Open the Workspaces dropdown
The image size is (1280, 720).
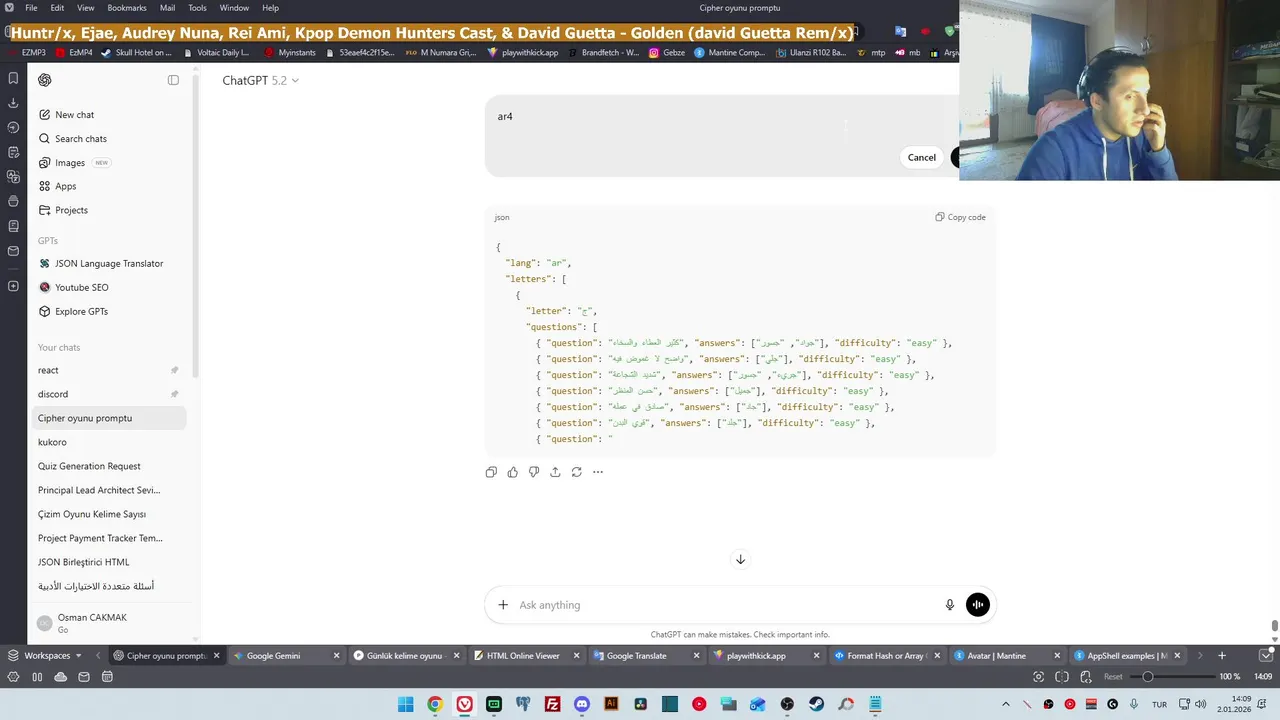click(x=46, y=656)
